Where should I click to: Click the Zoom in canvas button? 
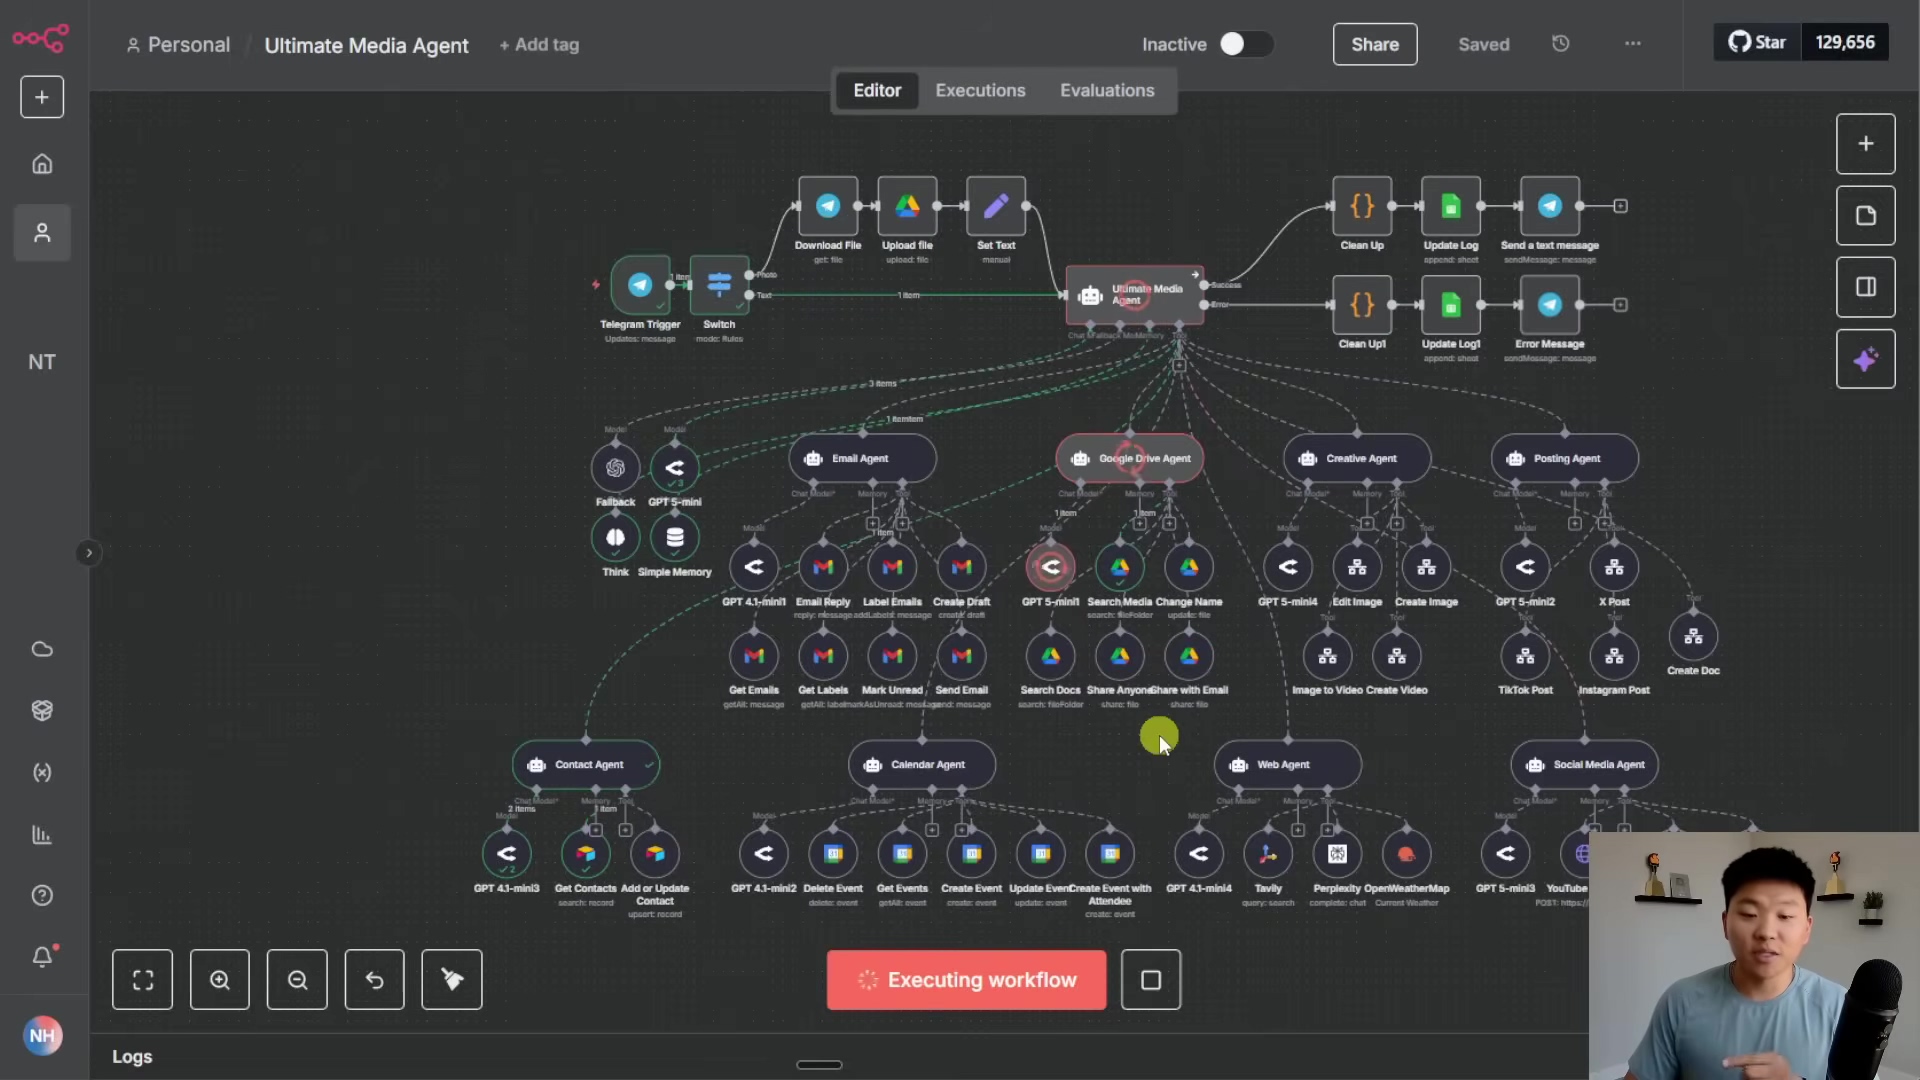[x=220, y=980]
